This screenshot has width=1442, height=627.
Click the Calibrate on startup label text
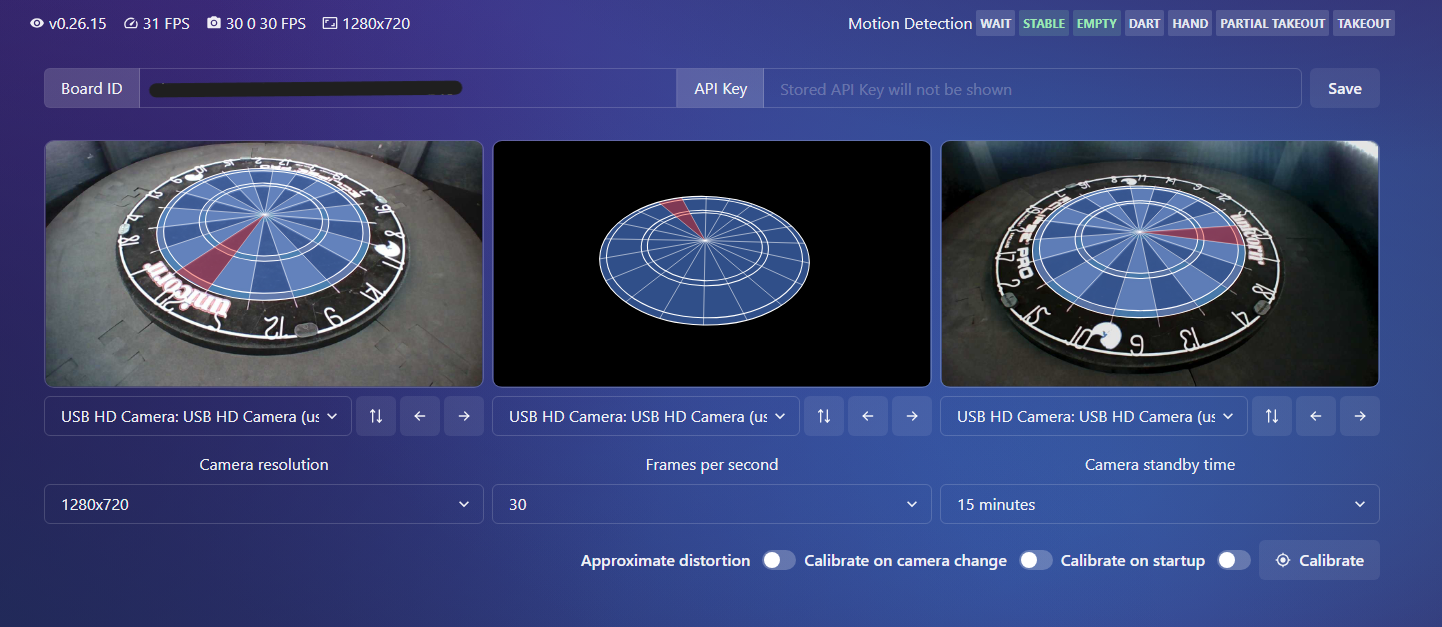[x=1133, y=560]
